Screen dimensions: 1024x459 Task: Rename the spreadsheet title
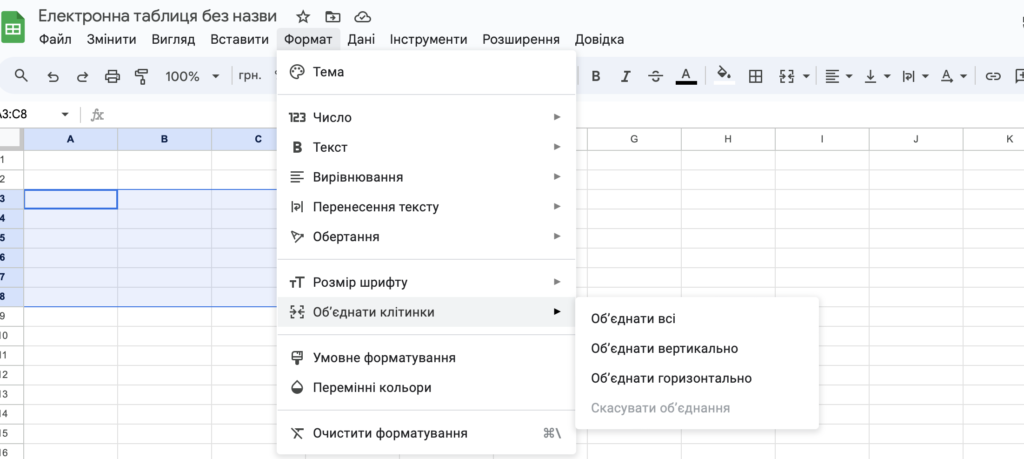pos(157,16)
